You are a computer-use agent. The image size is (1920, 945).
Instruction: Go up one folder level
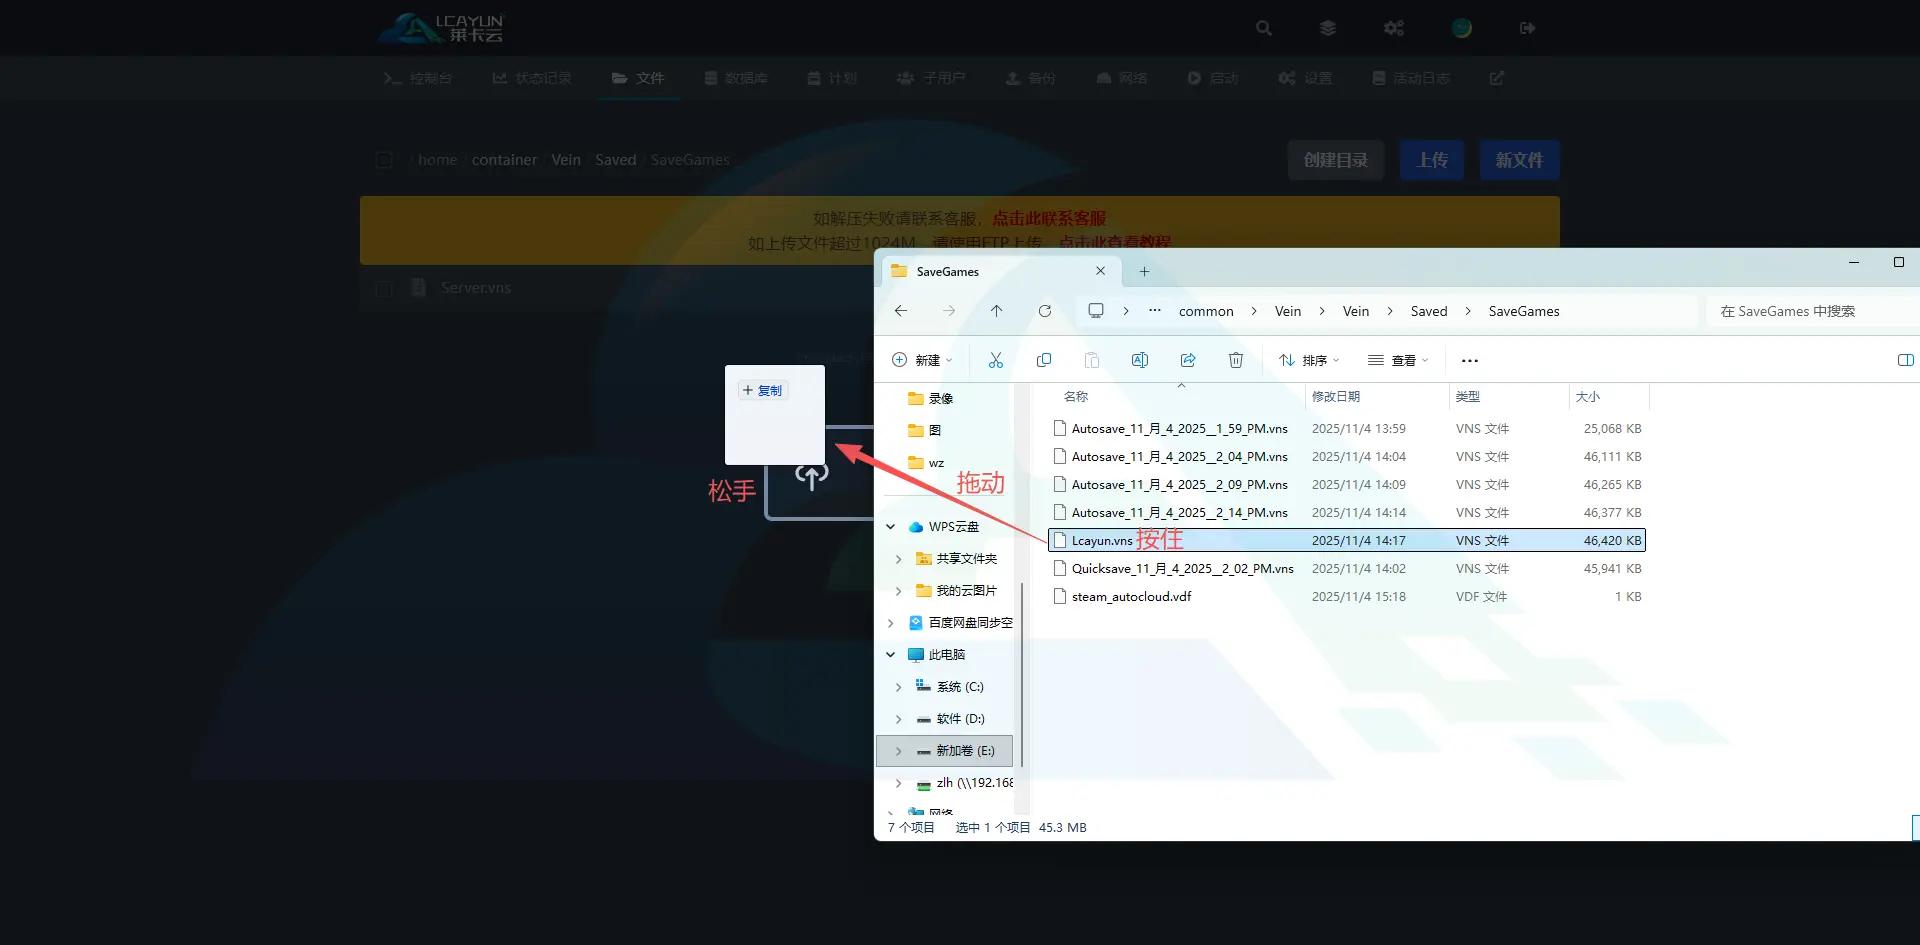point(997,311)
